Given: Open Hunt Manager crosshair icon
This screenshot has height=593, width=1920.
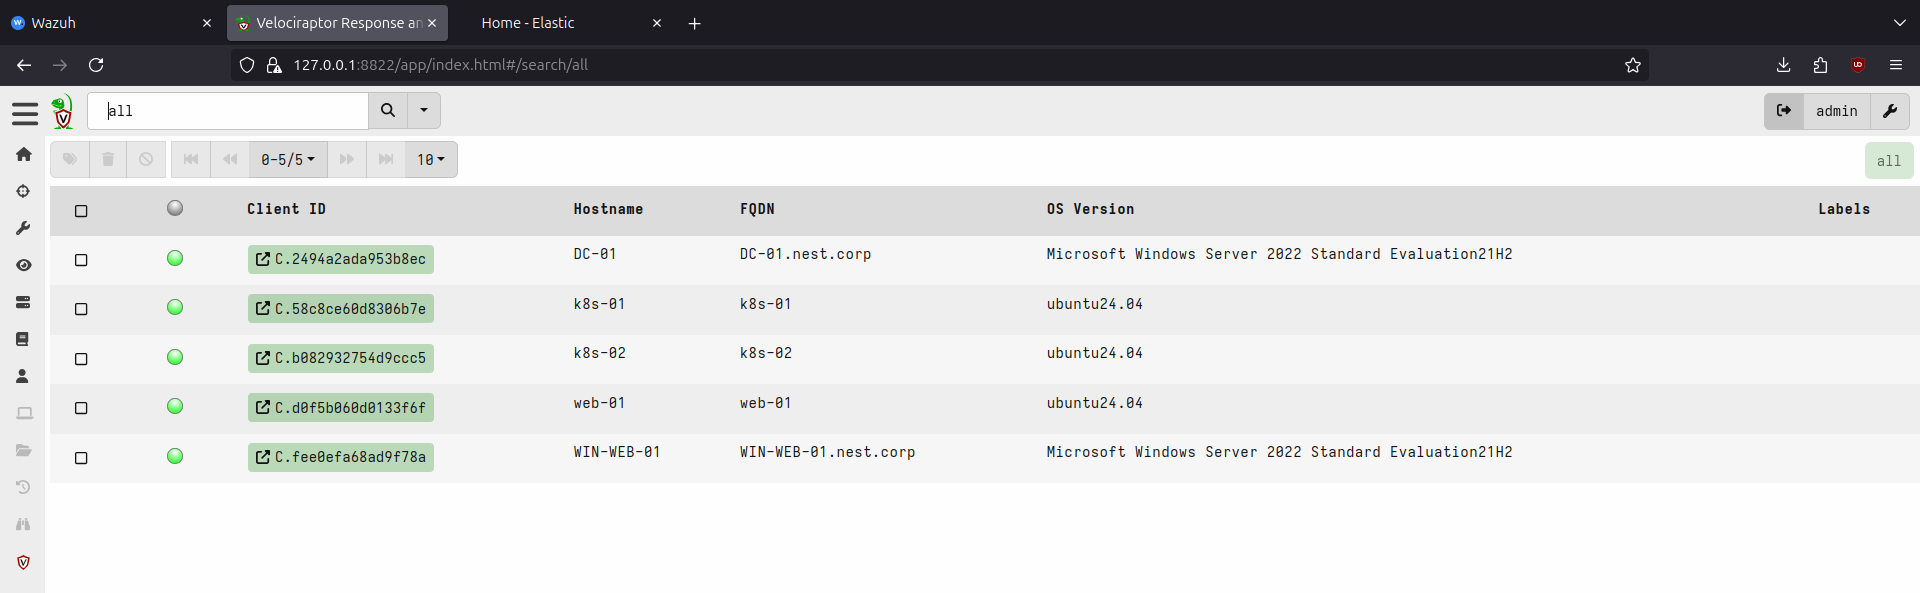Looking at the screenshot, I should pos(24,191).
